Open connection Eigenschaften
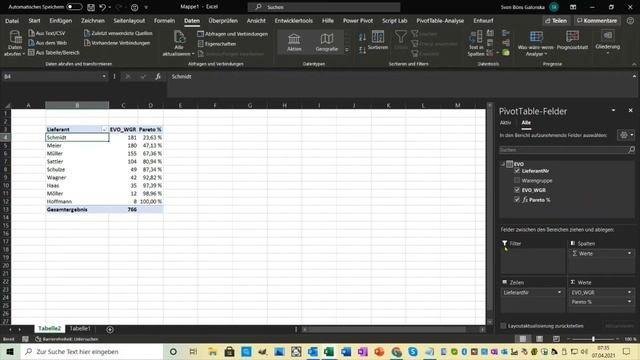Viewport: 640px width, 360px height. pyautogui.click(x=217, y=44)
